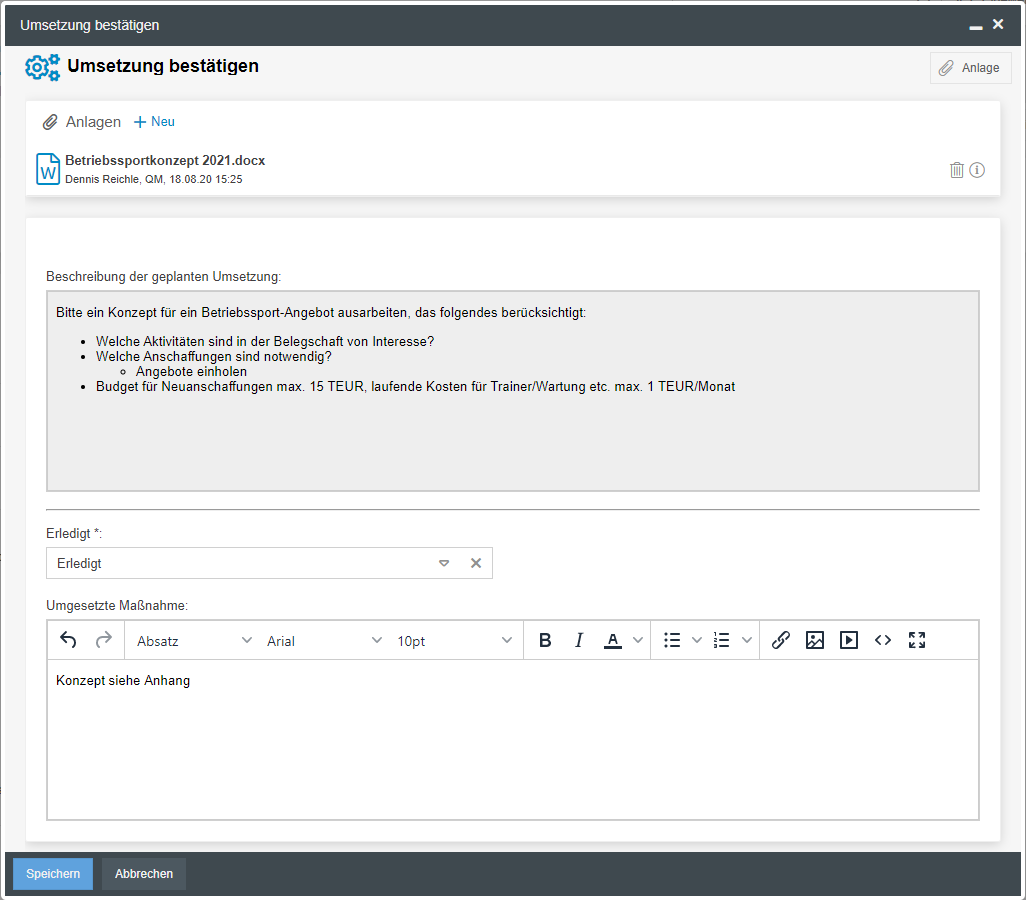Toggle italic text formatting
Image resolution: width=1026 pixels, height=900 pixels.
[x=579, y=641]
